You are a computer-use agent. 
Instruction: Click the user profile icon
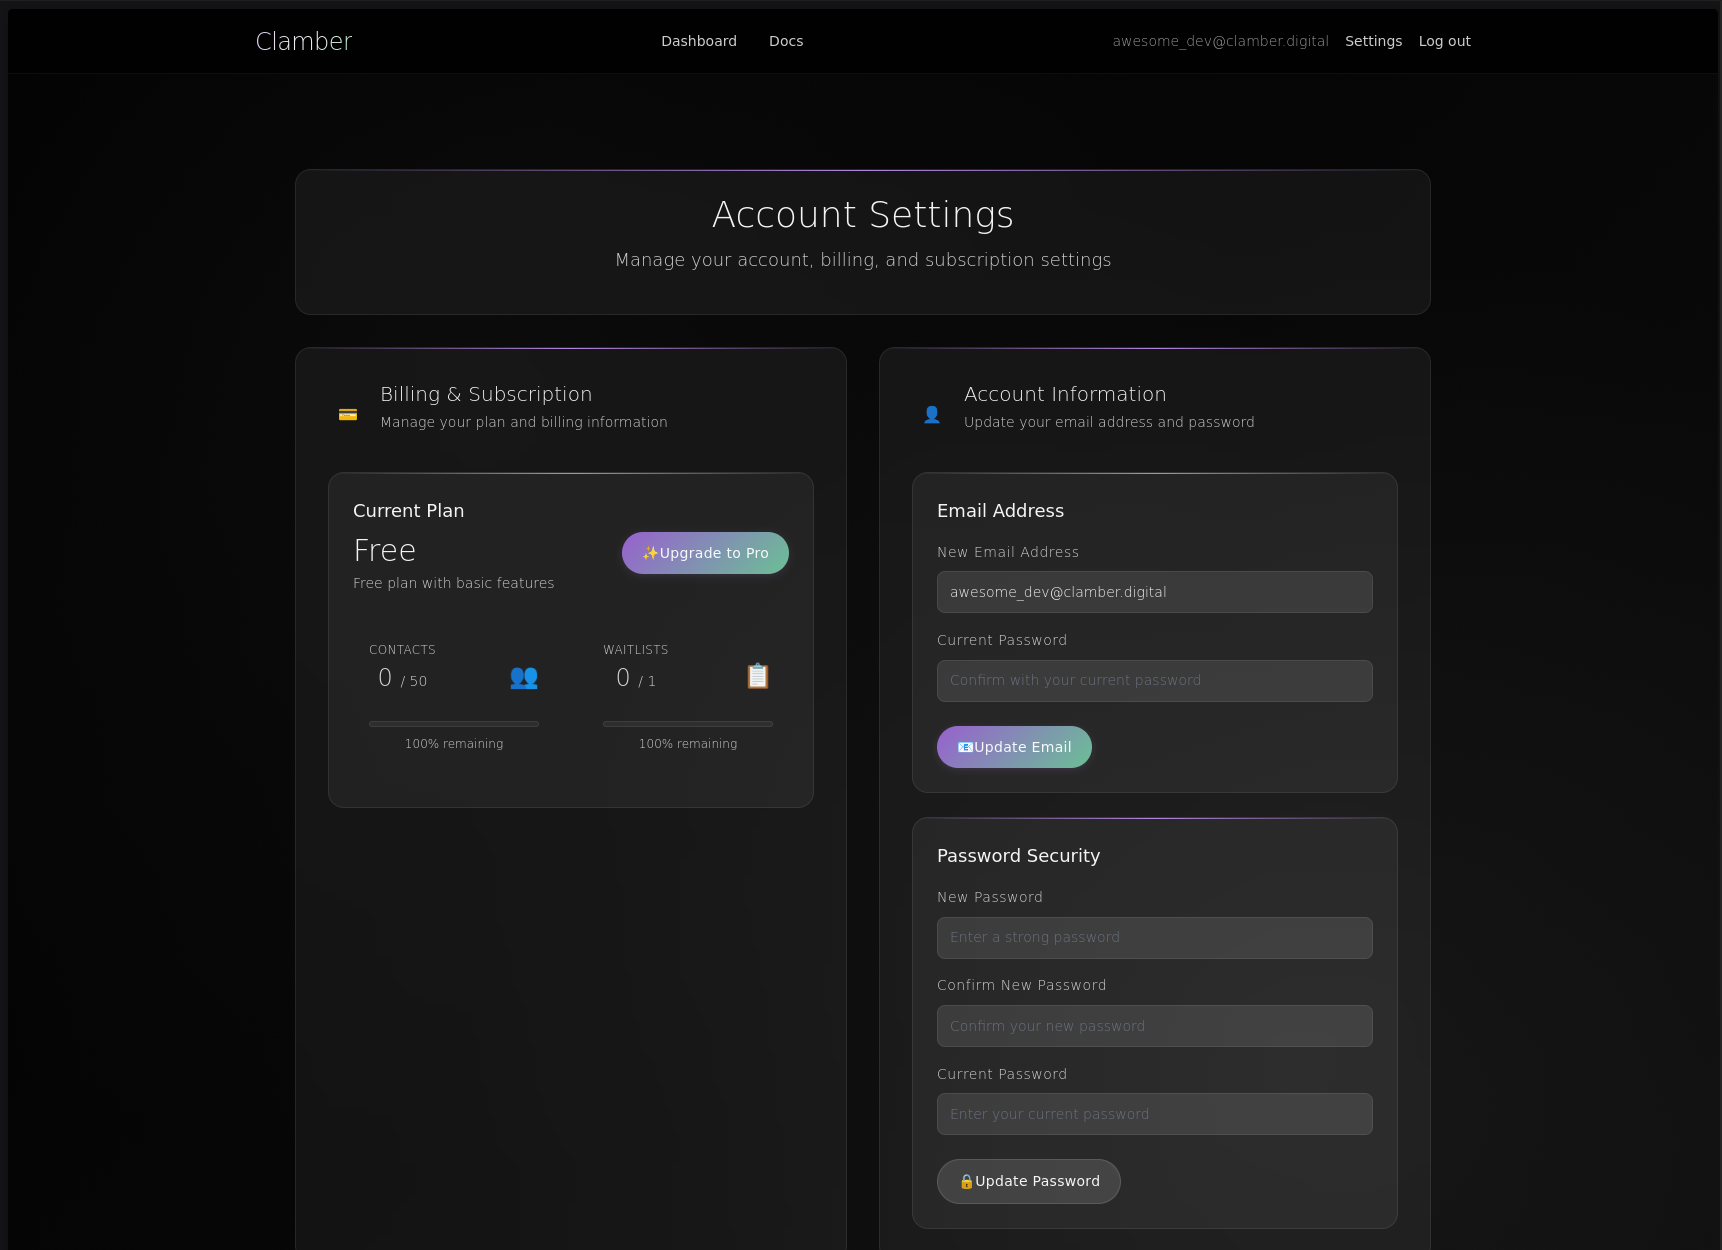932,415
